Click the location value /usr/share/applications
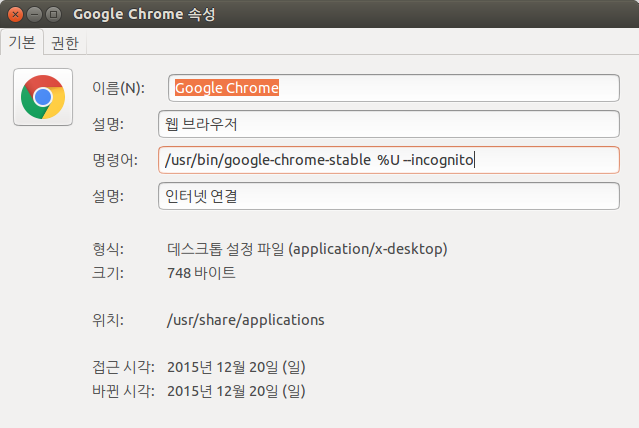The height and width of the screenshot is (428, 639). coord(246,320)
